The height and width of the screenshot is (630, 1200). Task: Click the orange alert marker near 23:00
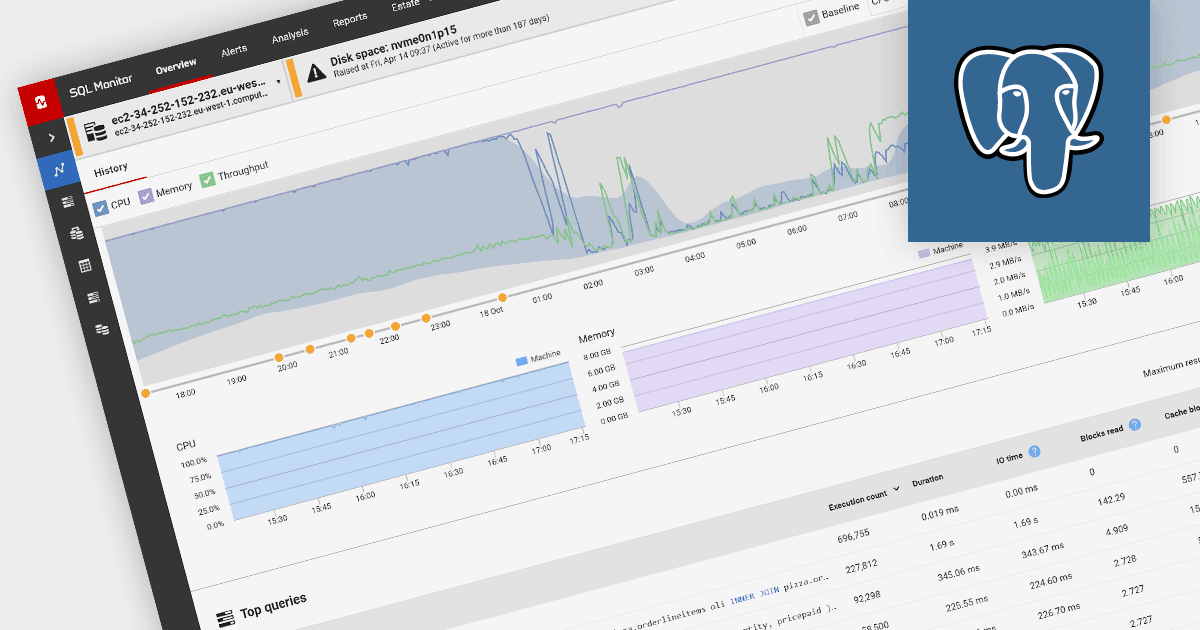click(426, 317)
